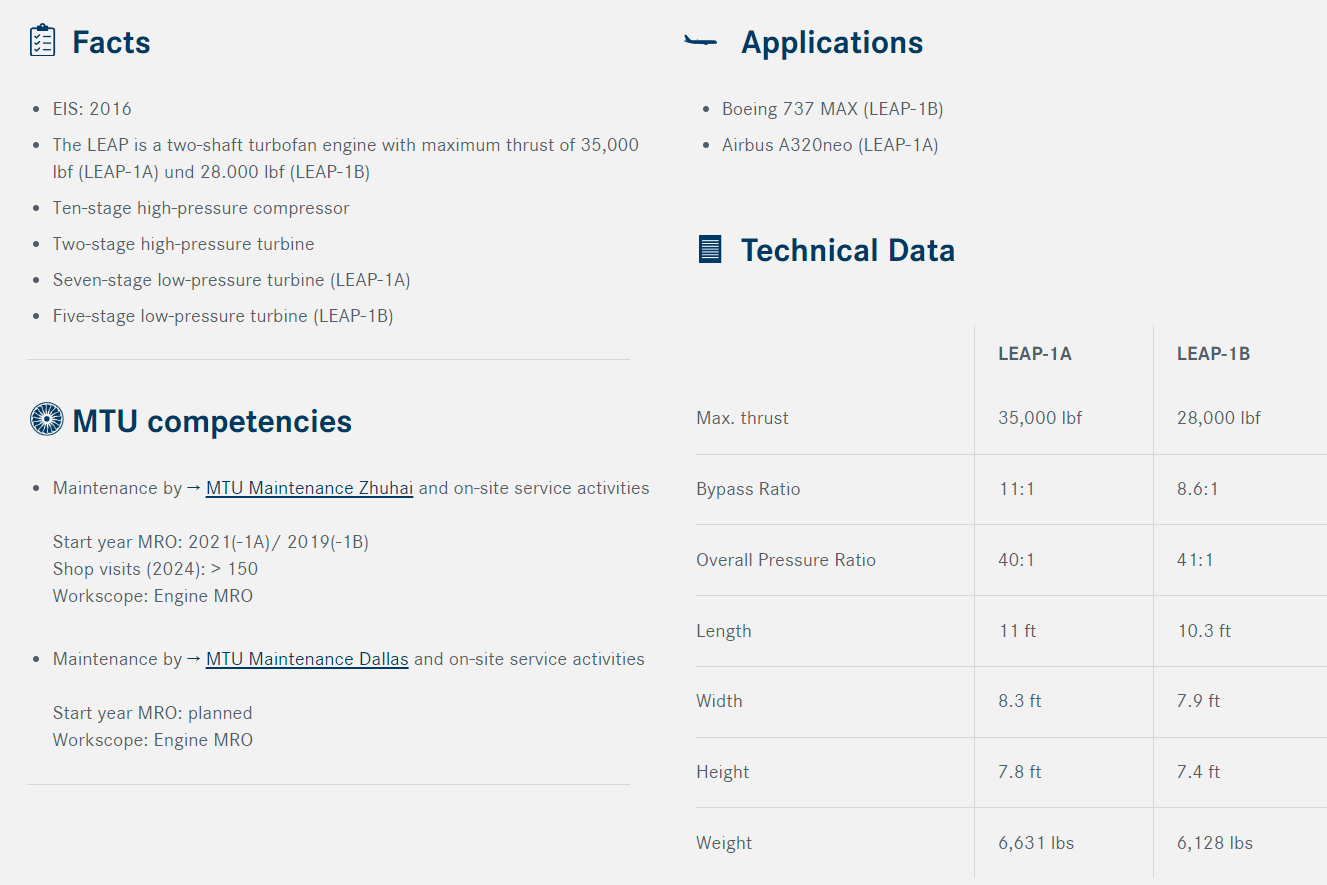Click the Facts heading
1327x885 pixels.
point(111,42)
